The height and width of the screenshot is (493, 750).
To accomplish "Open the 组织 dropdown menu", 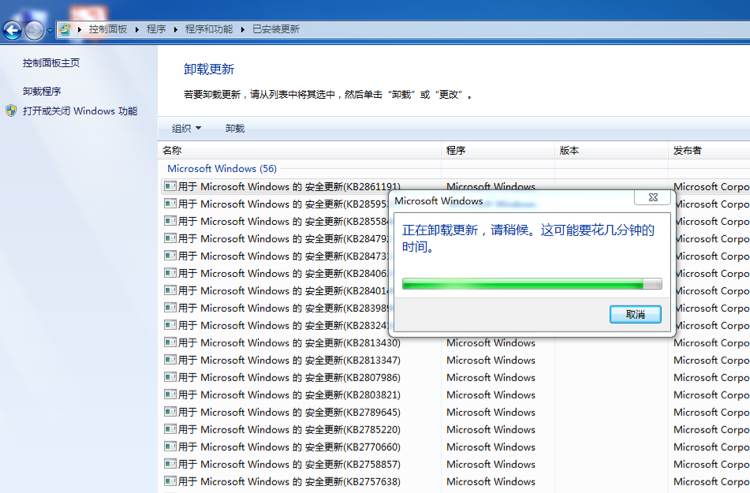I will tap(187, 128).
